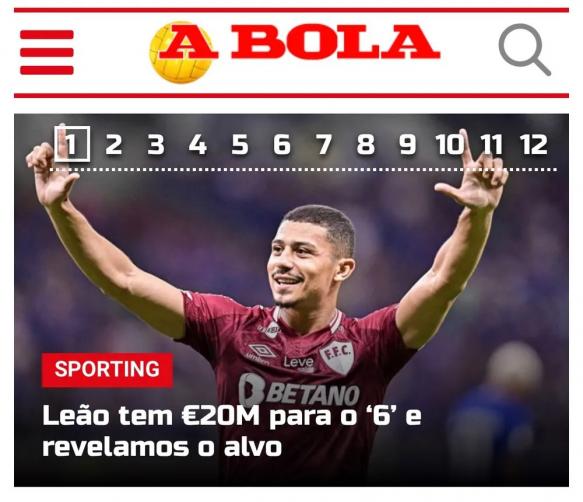
Task: Select carousel slide 12
Action: coord(534,144)
